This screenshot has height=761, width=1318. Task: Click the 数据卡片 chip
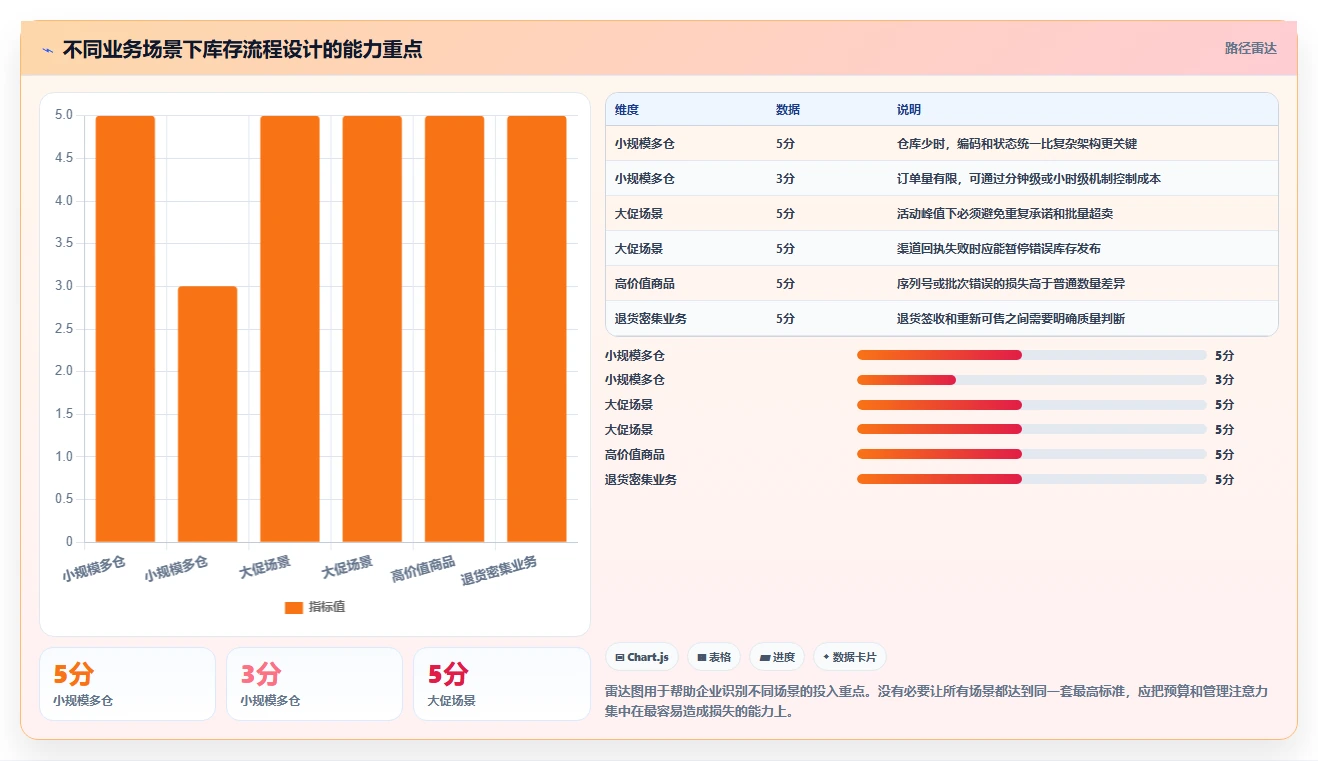pyautogui.click(x=849, y=657)
